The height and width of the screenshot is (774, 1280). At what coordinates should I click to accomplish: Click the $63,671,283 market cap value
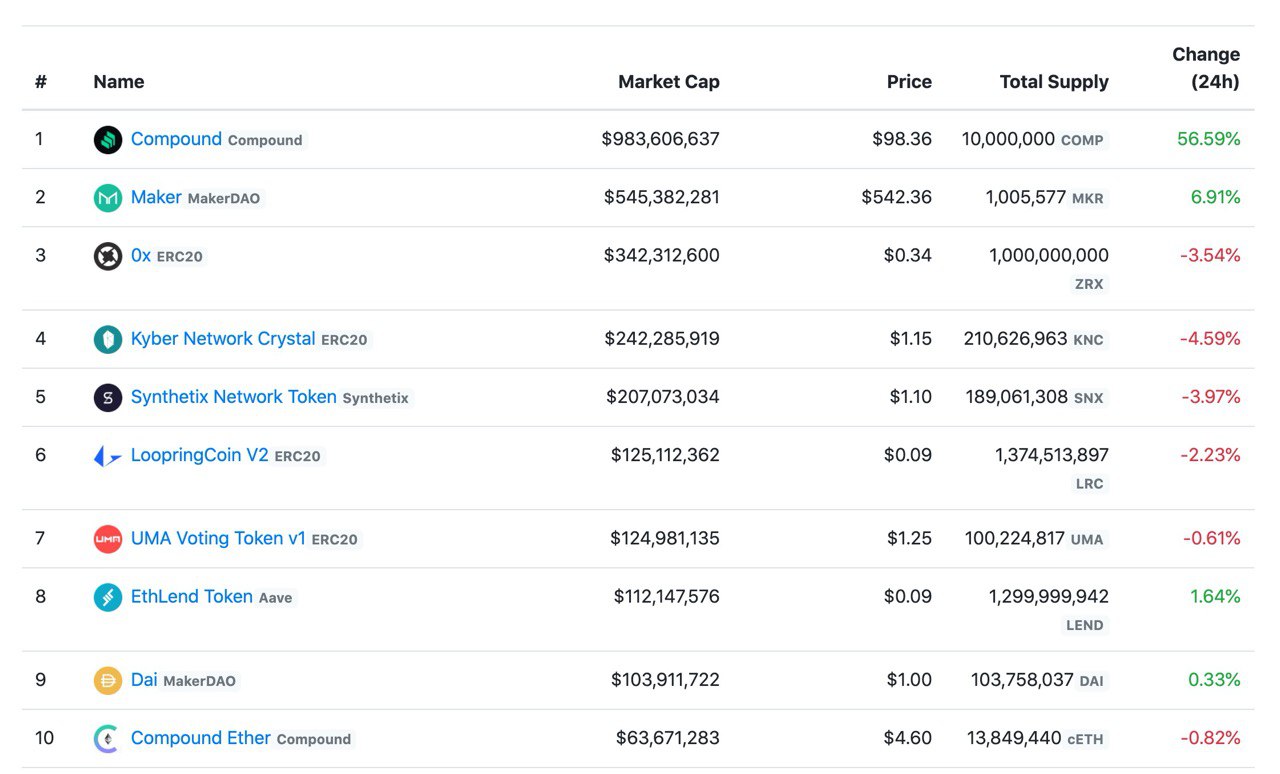[x=668, y=737]
